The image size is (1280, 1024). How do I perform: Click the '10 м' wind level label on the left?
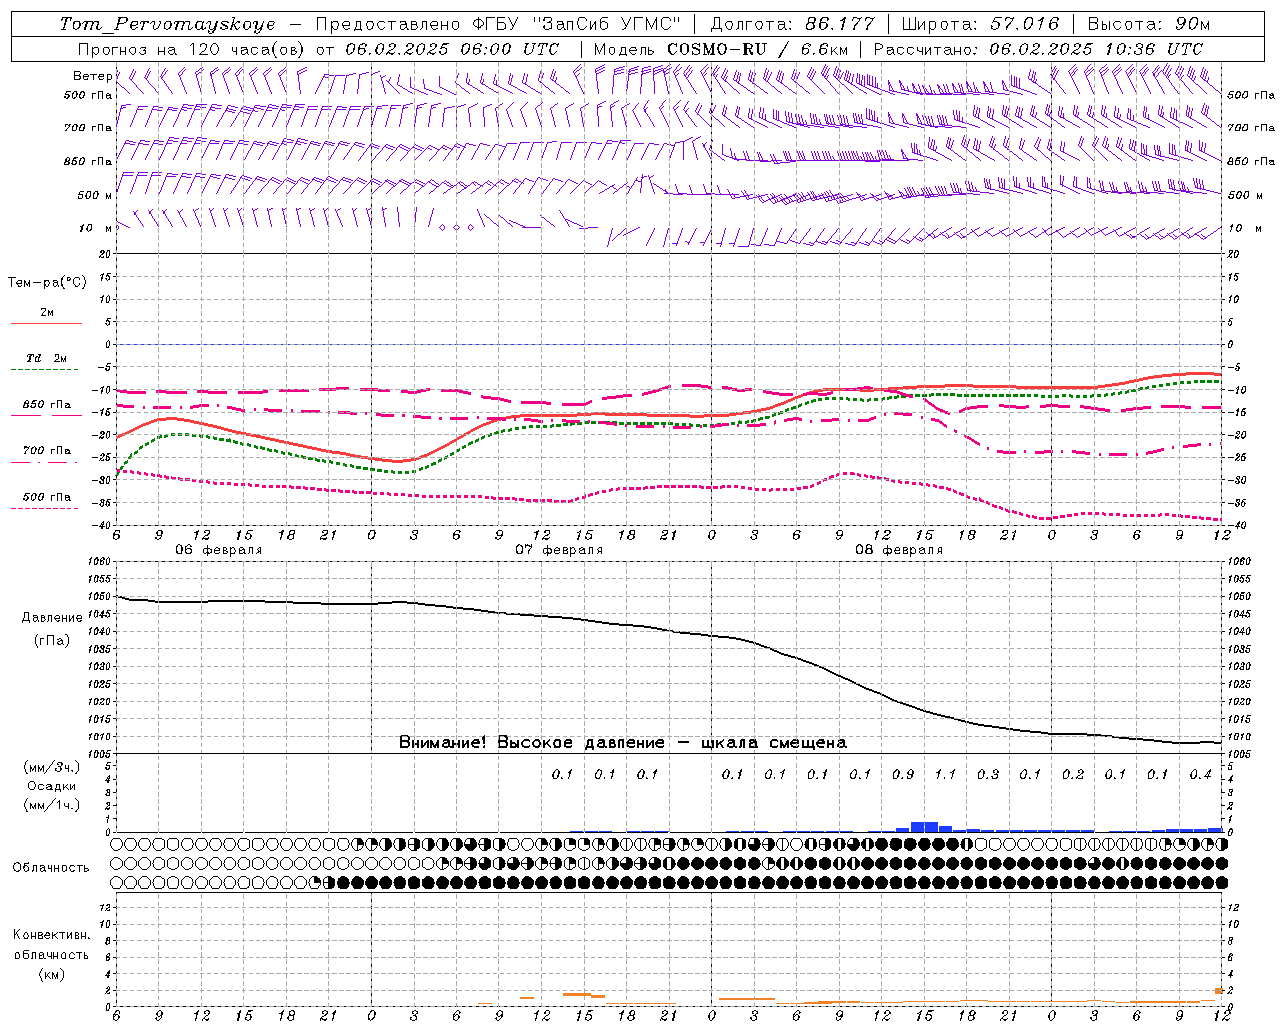pyautogui.click(x=95, y=228)
